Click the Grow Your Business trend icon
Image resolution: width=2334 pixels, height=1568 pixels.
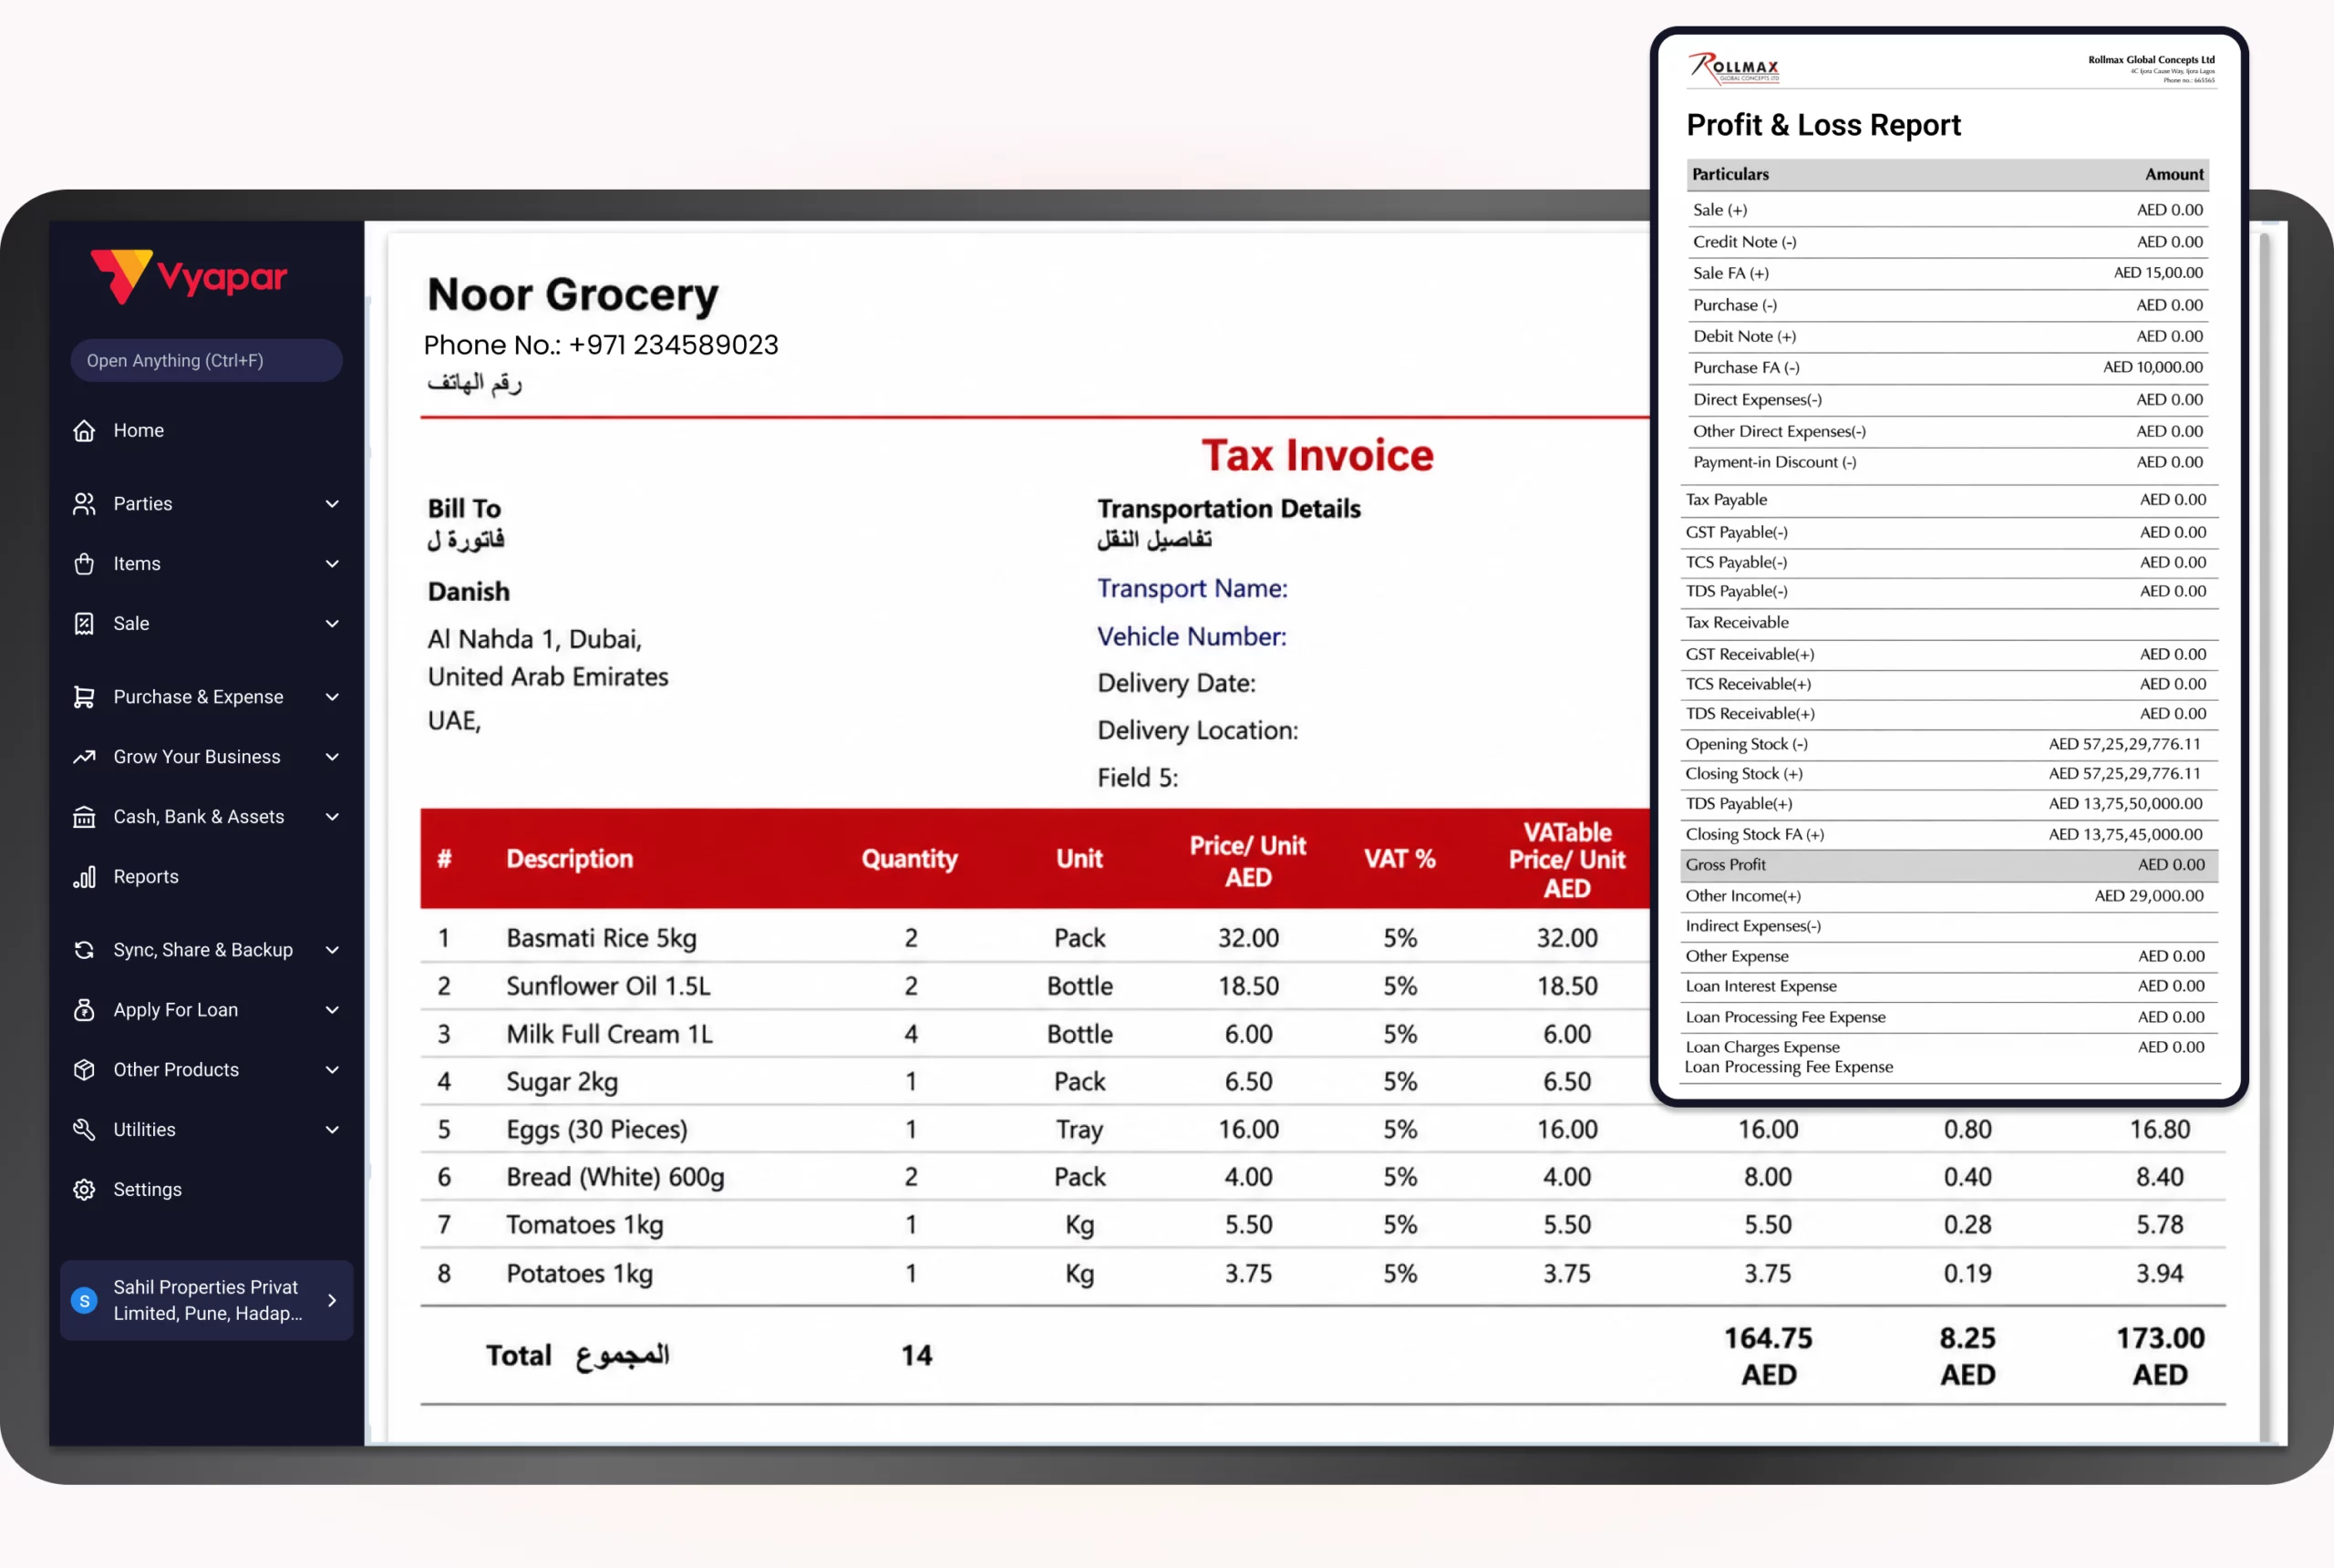click(84, 757)
